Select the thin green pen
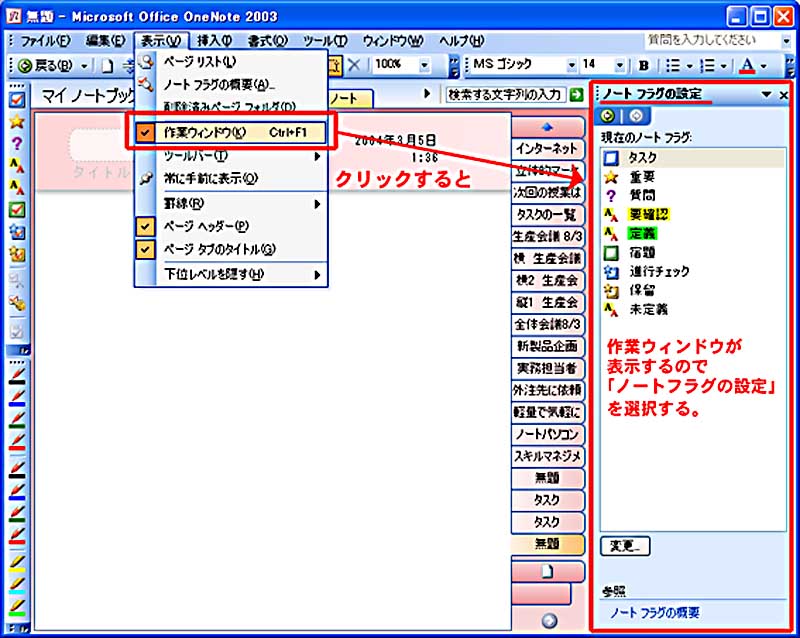The height and width of the screenshot is (638, 800). (x=17, y=420)
